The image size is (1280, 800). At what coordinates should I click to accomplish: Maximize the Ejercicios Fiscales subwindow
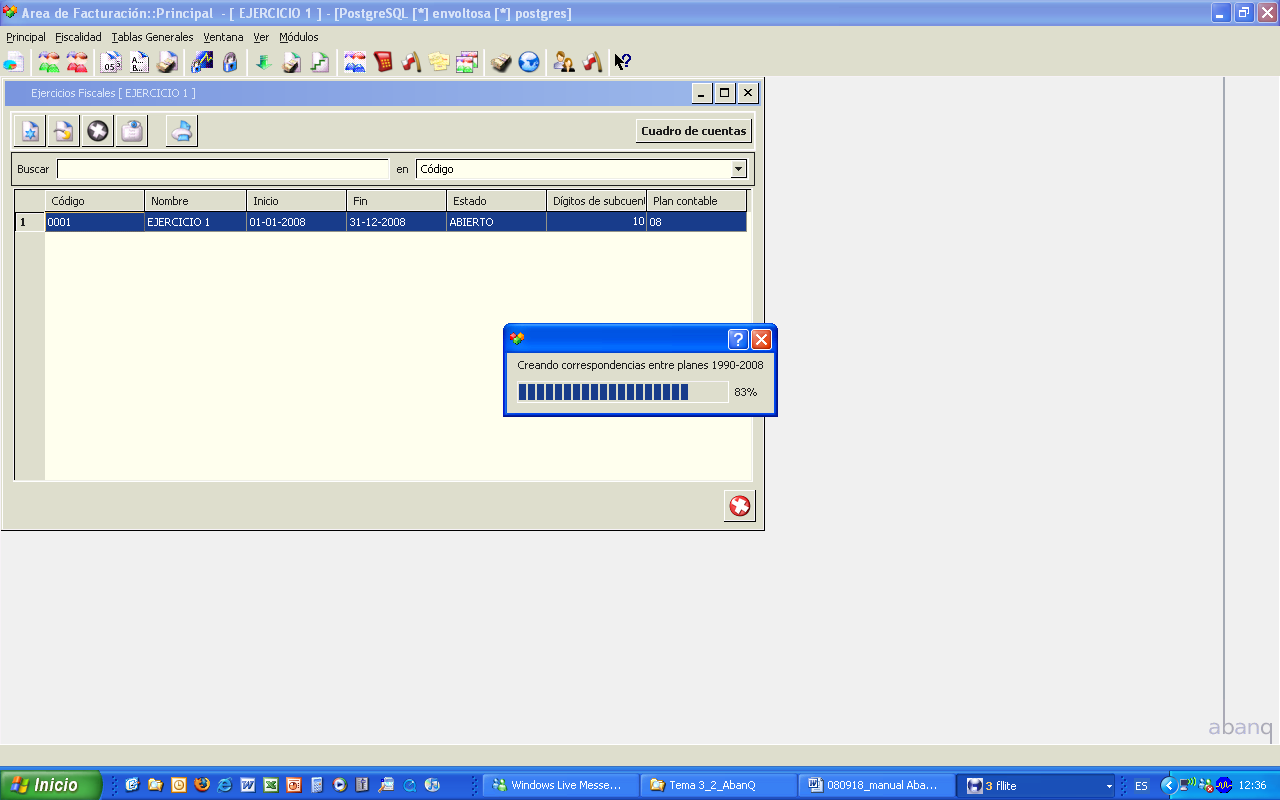[725, 93]
